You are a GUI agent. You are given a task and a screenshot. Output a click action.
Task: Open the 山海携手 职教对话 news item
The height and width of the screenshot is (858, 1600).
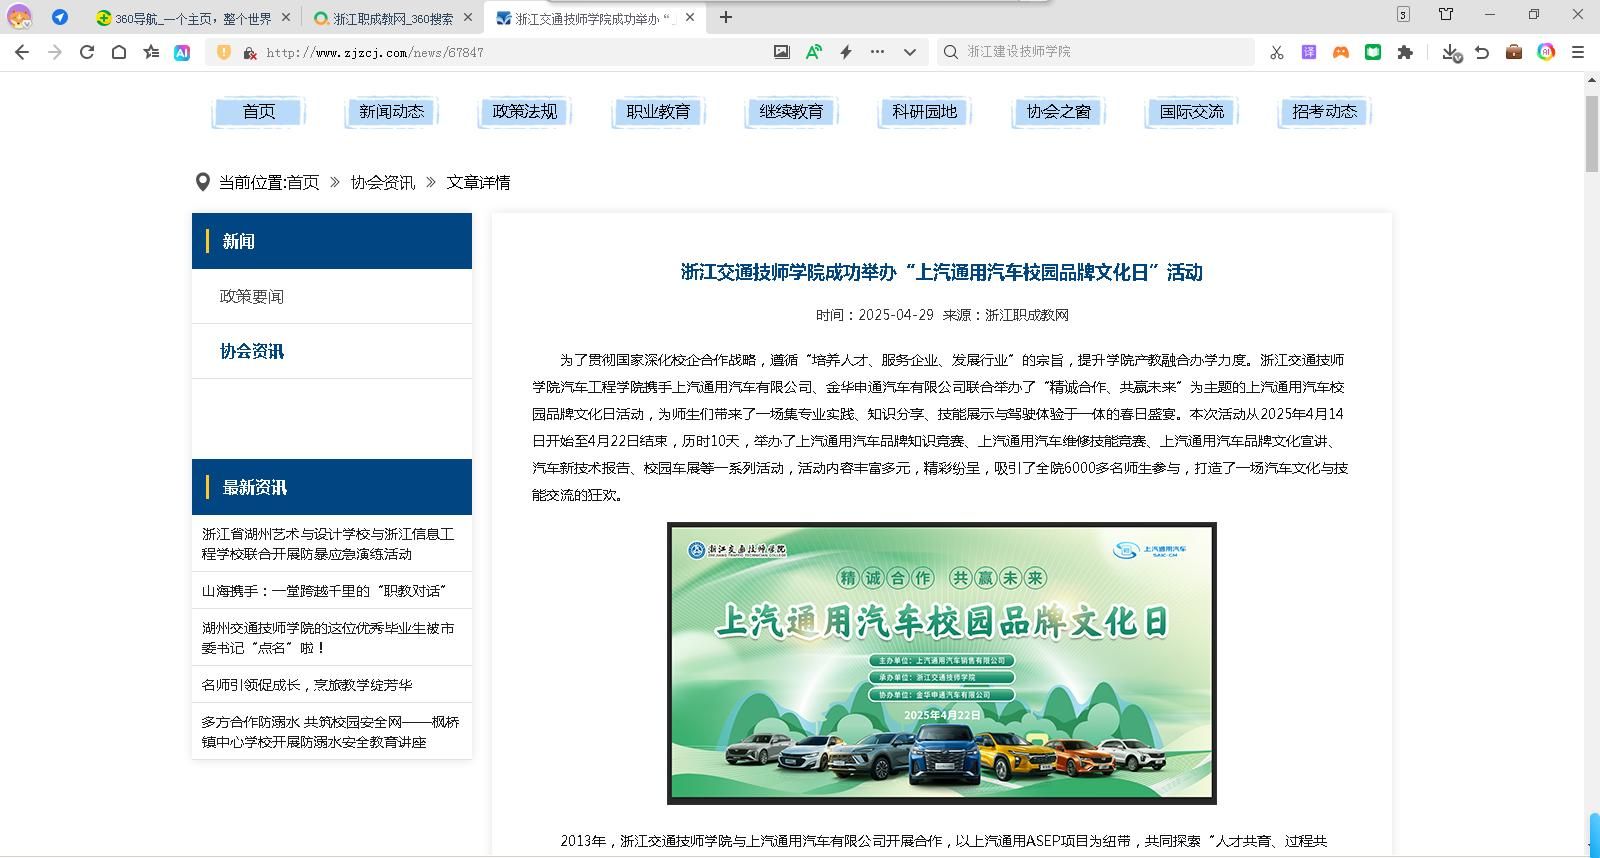[x=324, y=591]
